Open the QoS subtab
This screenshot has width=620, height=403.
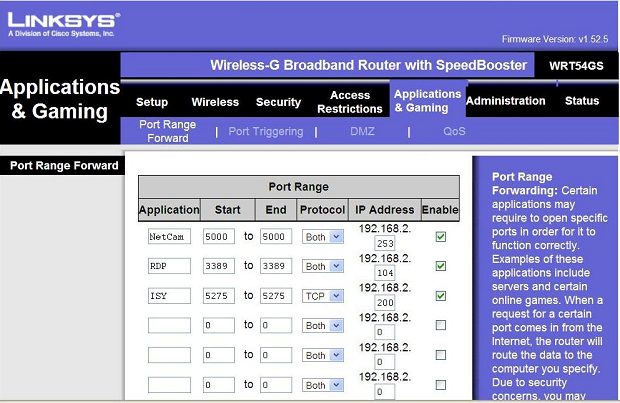click(x=454, y=131)
